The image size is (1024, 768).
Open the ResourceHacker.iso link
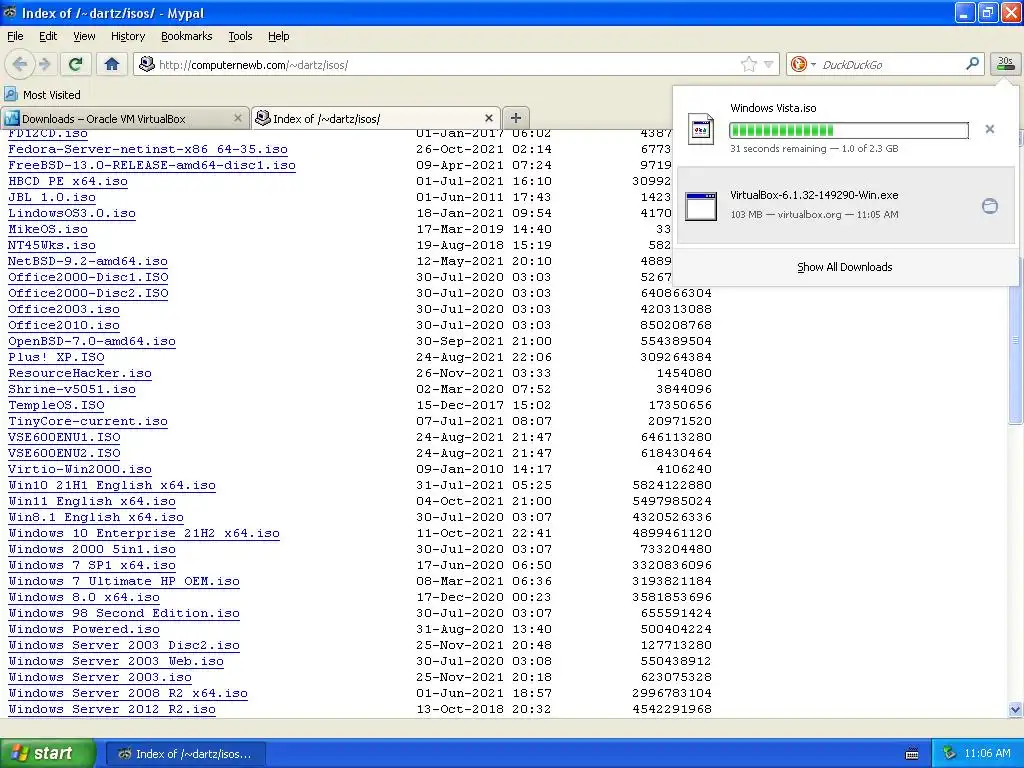[80, 373]
